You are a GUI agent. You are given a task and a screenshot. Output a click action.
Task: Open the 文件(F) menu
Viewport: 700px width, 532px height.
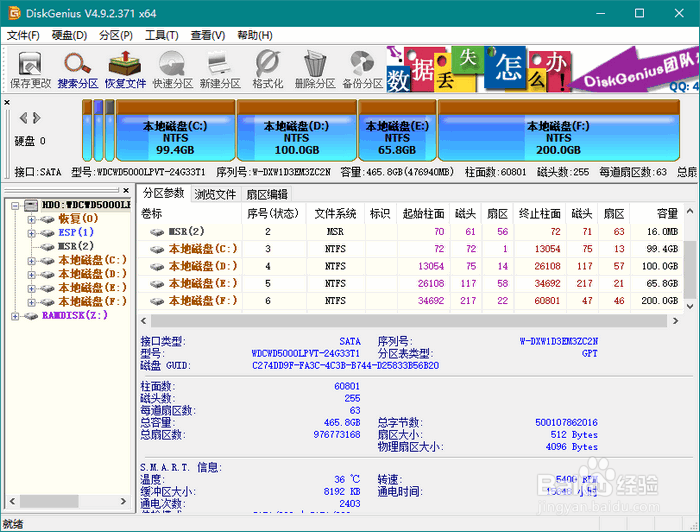coord(23,35)
